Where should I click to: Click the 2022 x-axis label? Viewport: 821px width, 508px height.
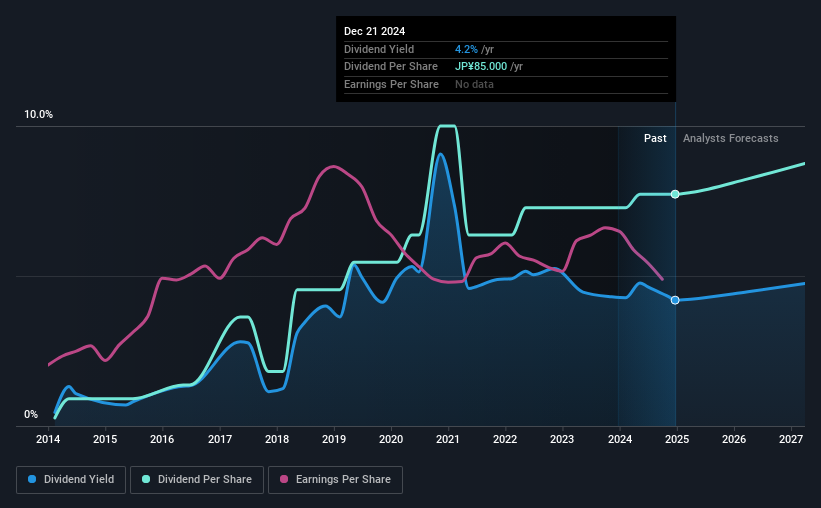(x=505, y=439)
